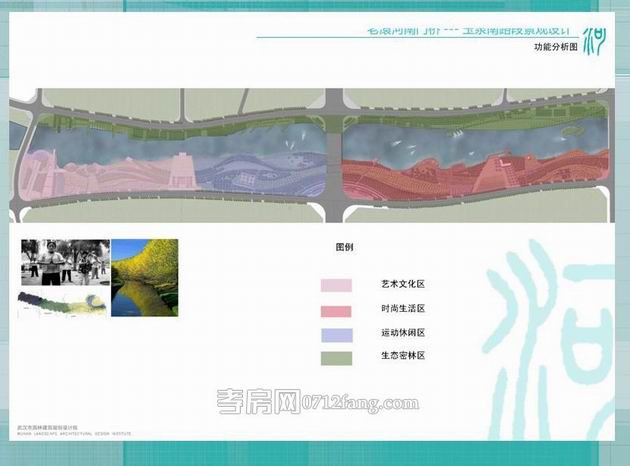Click the tower-shaped structure in the pink zone

coord(184,170)
